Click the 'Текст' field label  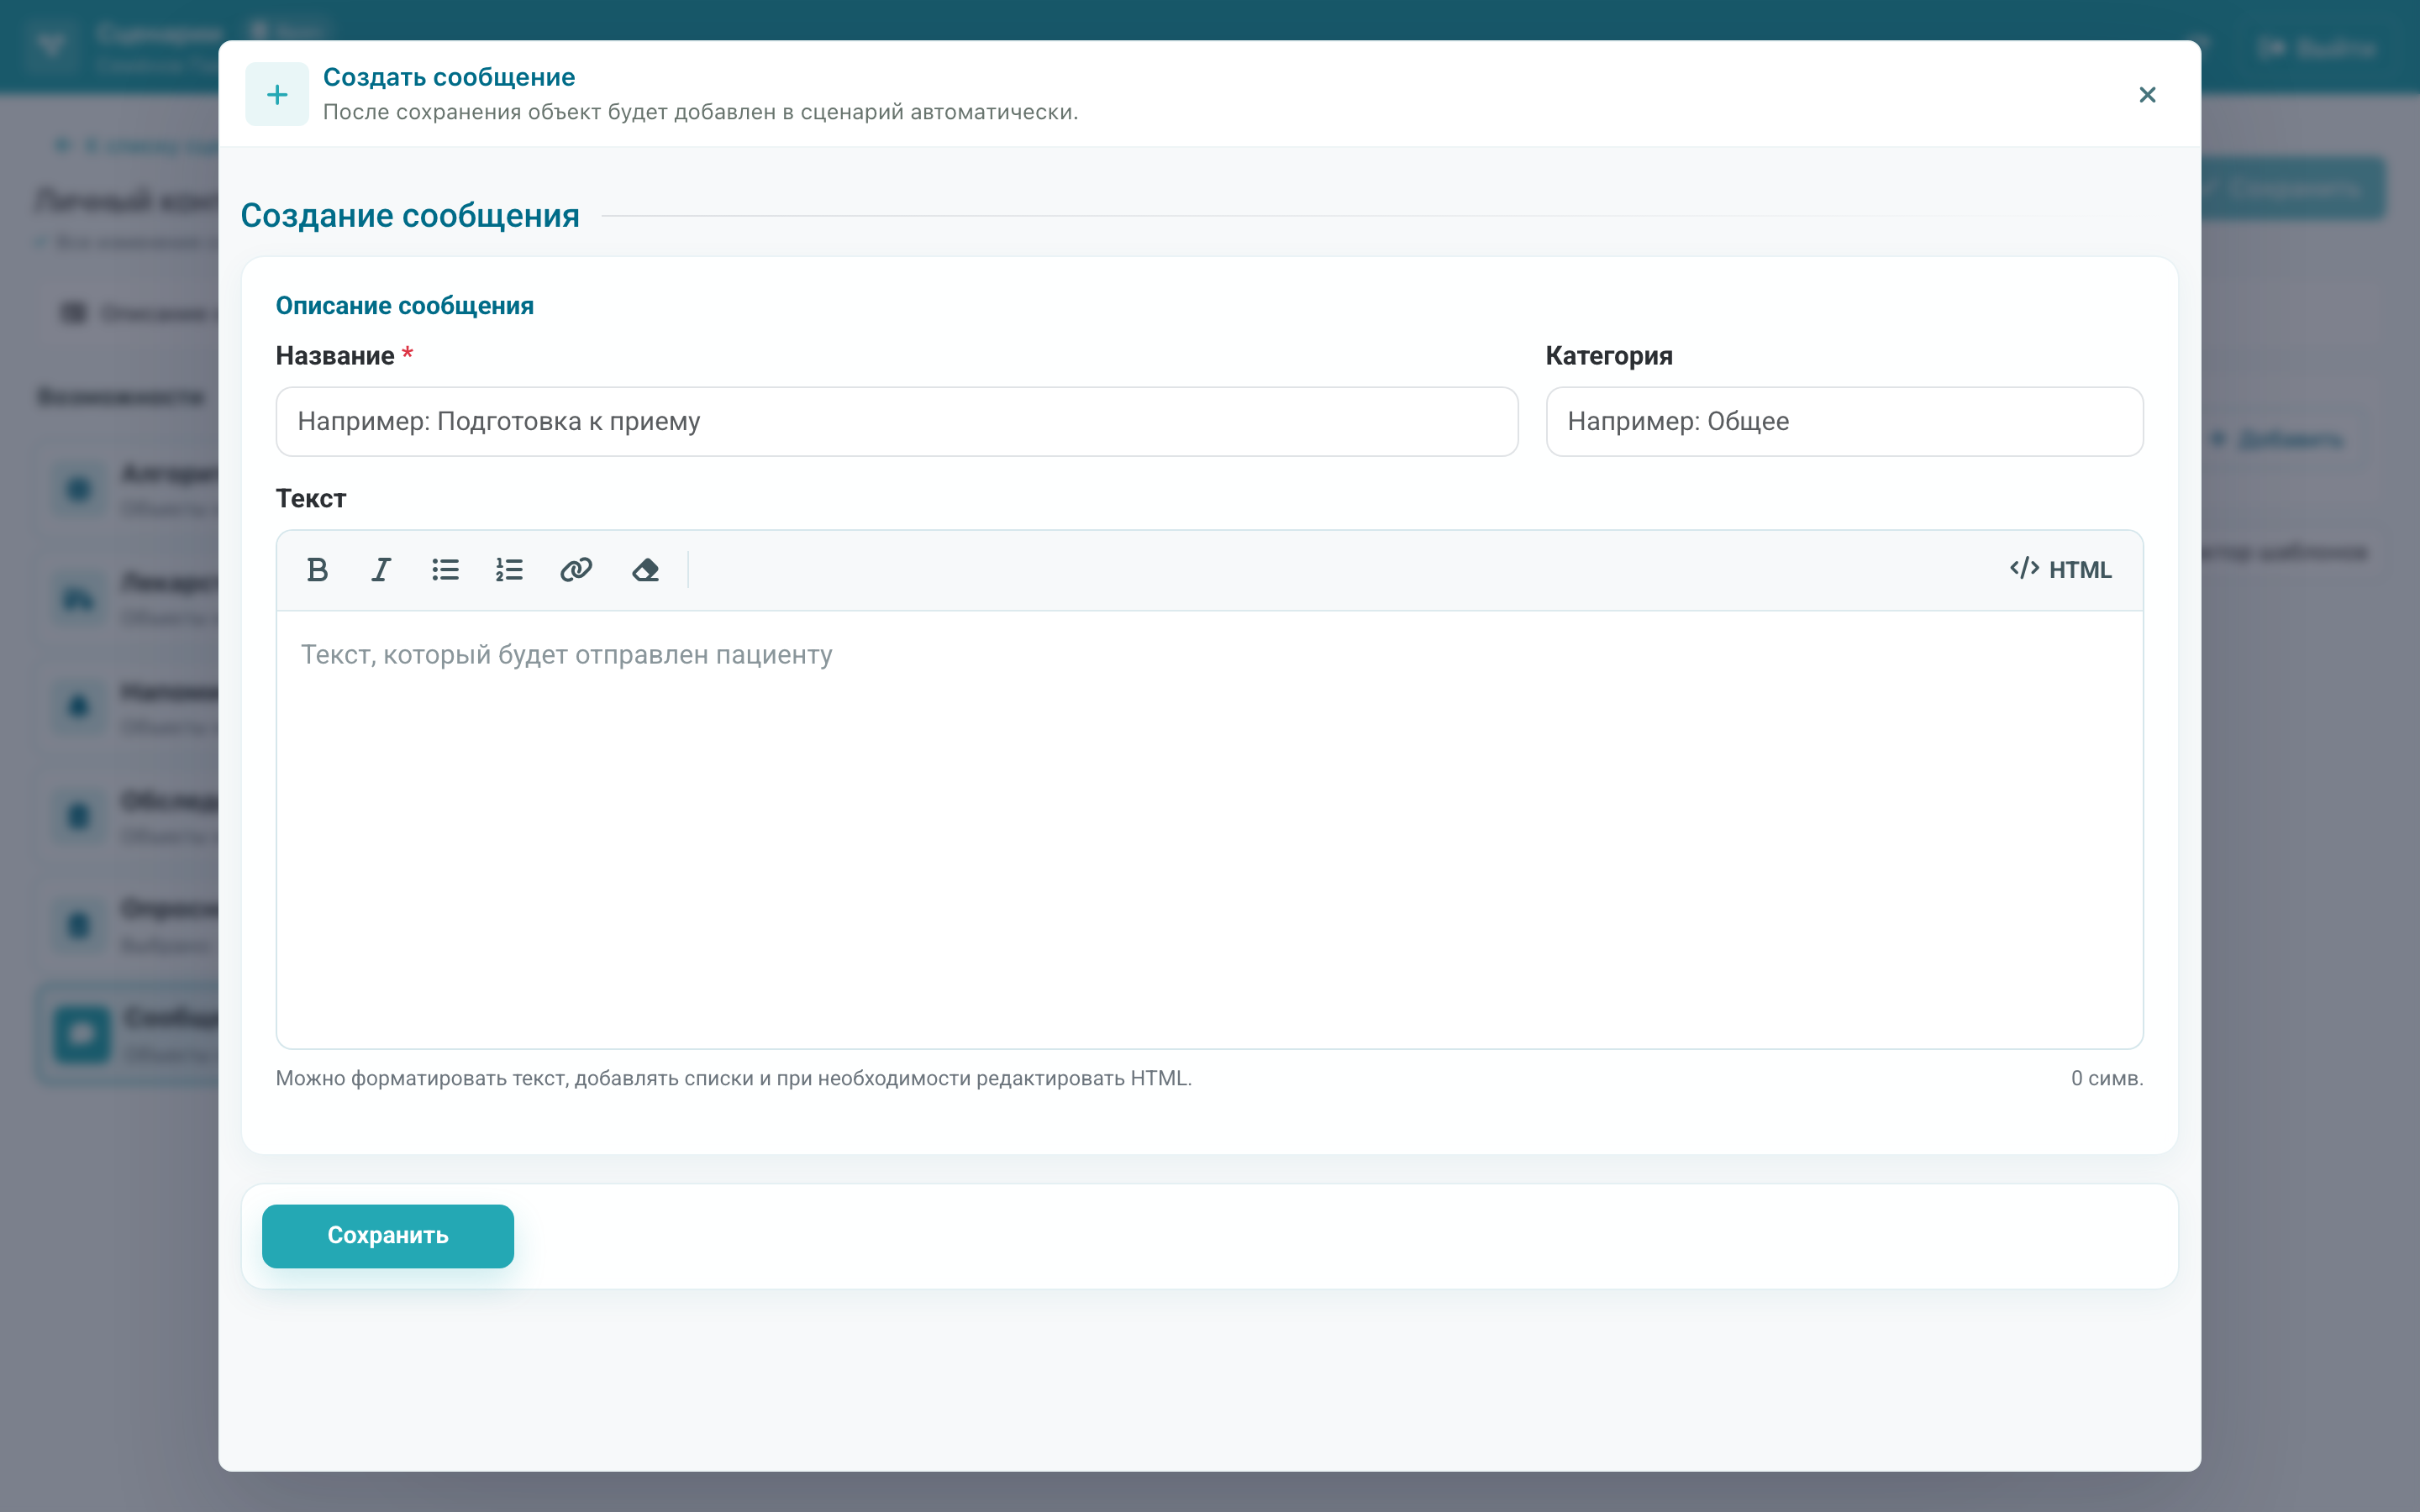(x=311, y=499)
